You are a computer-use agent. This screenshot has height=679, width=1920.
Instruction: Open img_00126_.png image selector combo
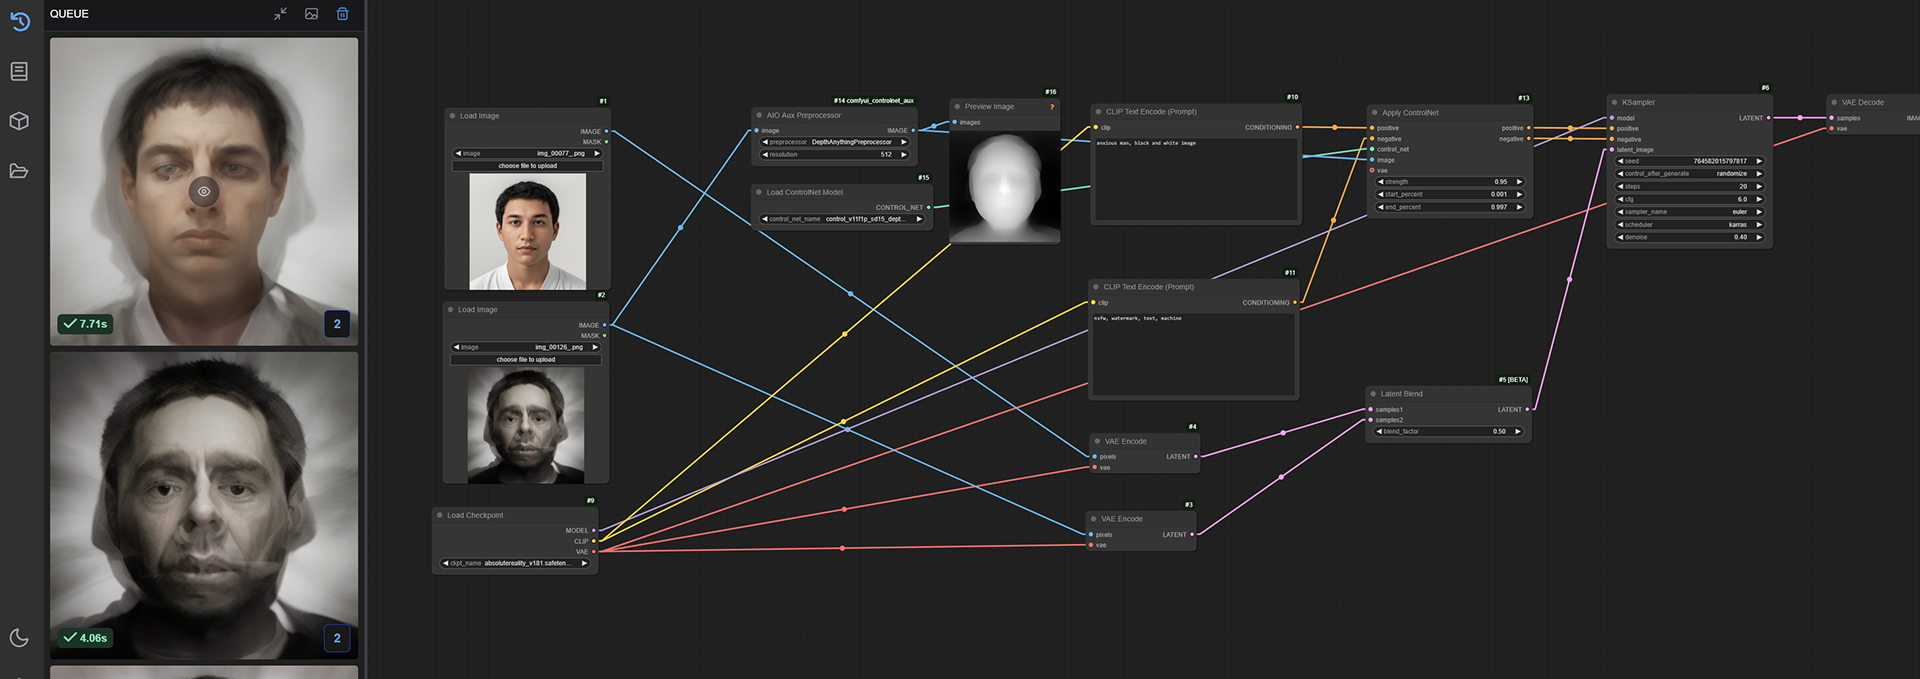pyautogui.click(x=526, y=347)
